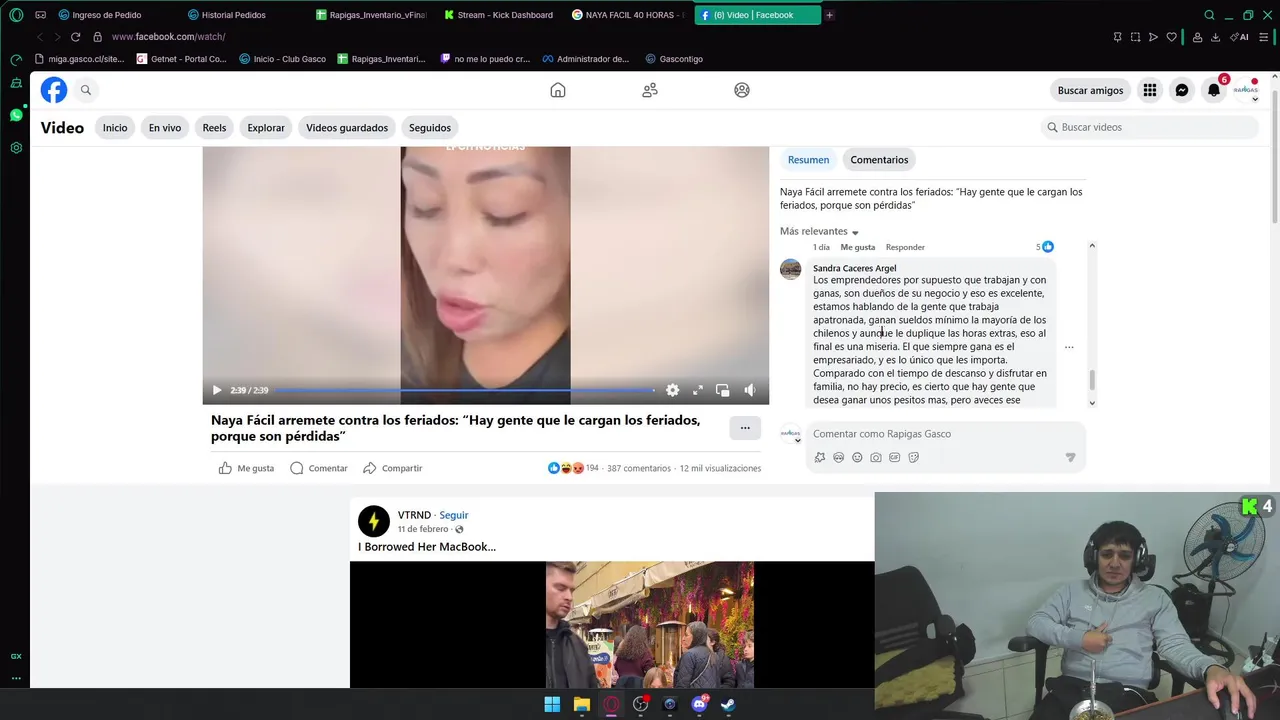Insert a GIF in the comment
Viewport: 1280px width, 720px height.
click(x=895, y=457)
